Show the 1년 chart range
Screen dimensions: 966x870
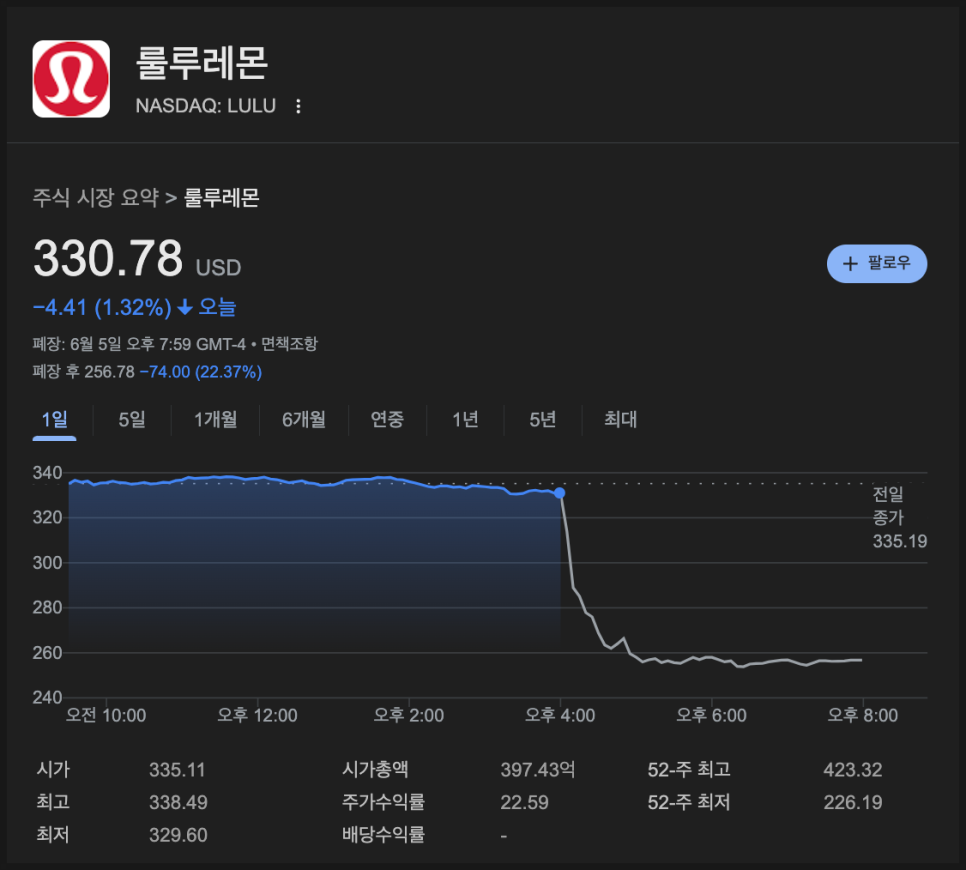pyautogui.click(x=465, y=420)
